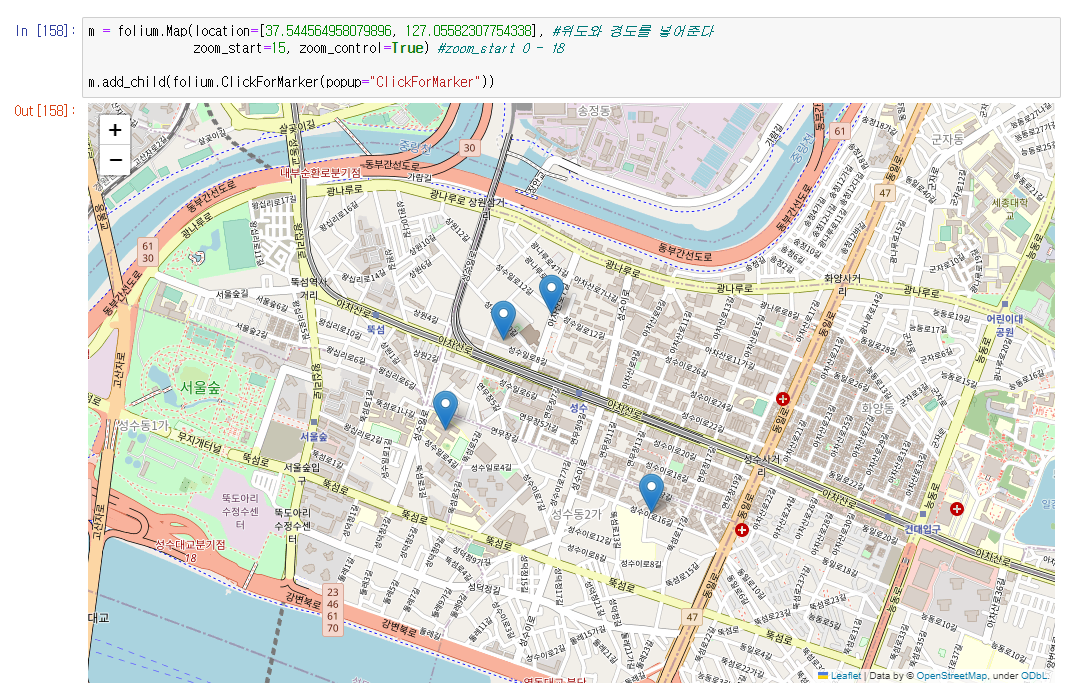This screenshot has width=1069, height=699.
Task: Click the zoom_start=15 parameter in code
Action: (x=239, y=48)
